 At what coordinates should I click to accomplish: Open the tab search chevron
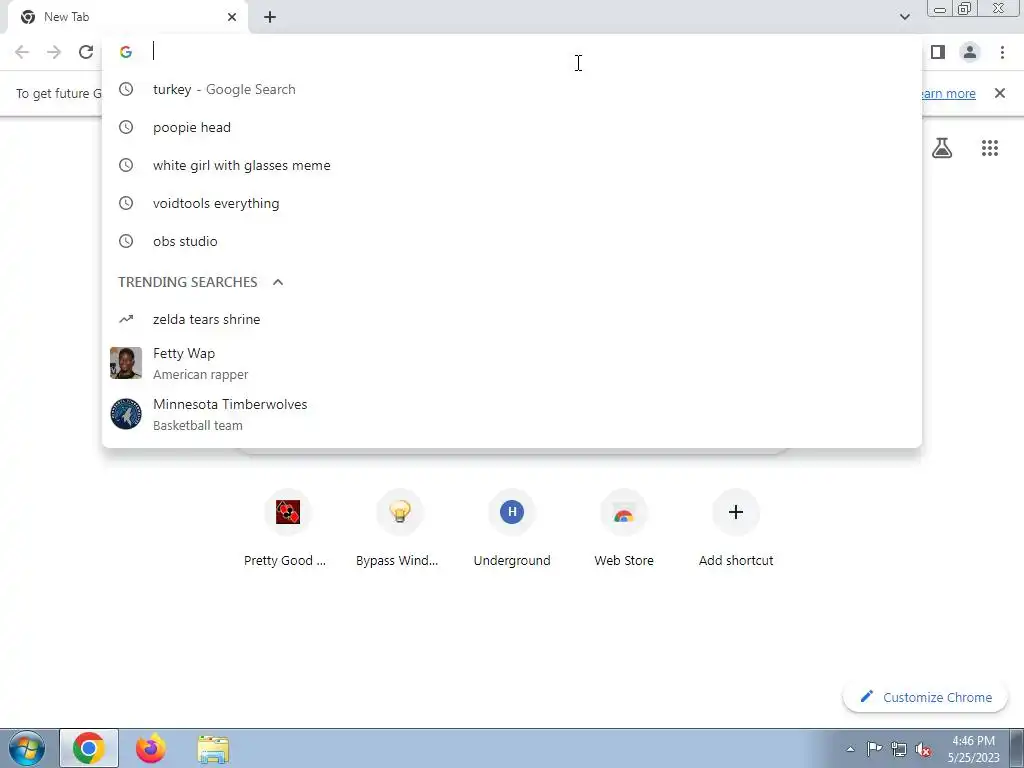(x=904, y=17)
